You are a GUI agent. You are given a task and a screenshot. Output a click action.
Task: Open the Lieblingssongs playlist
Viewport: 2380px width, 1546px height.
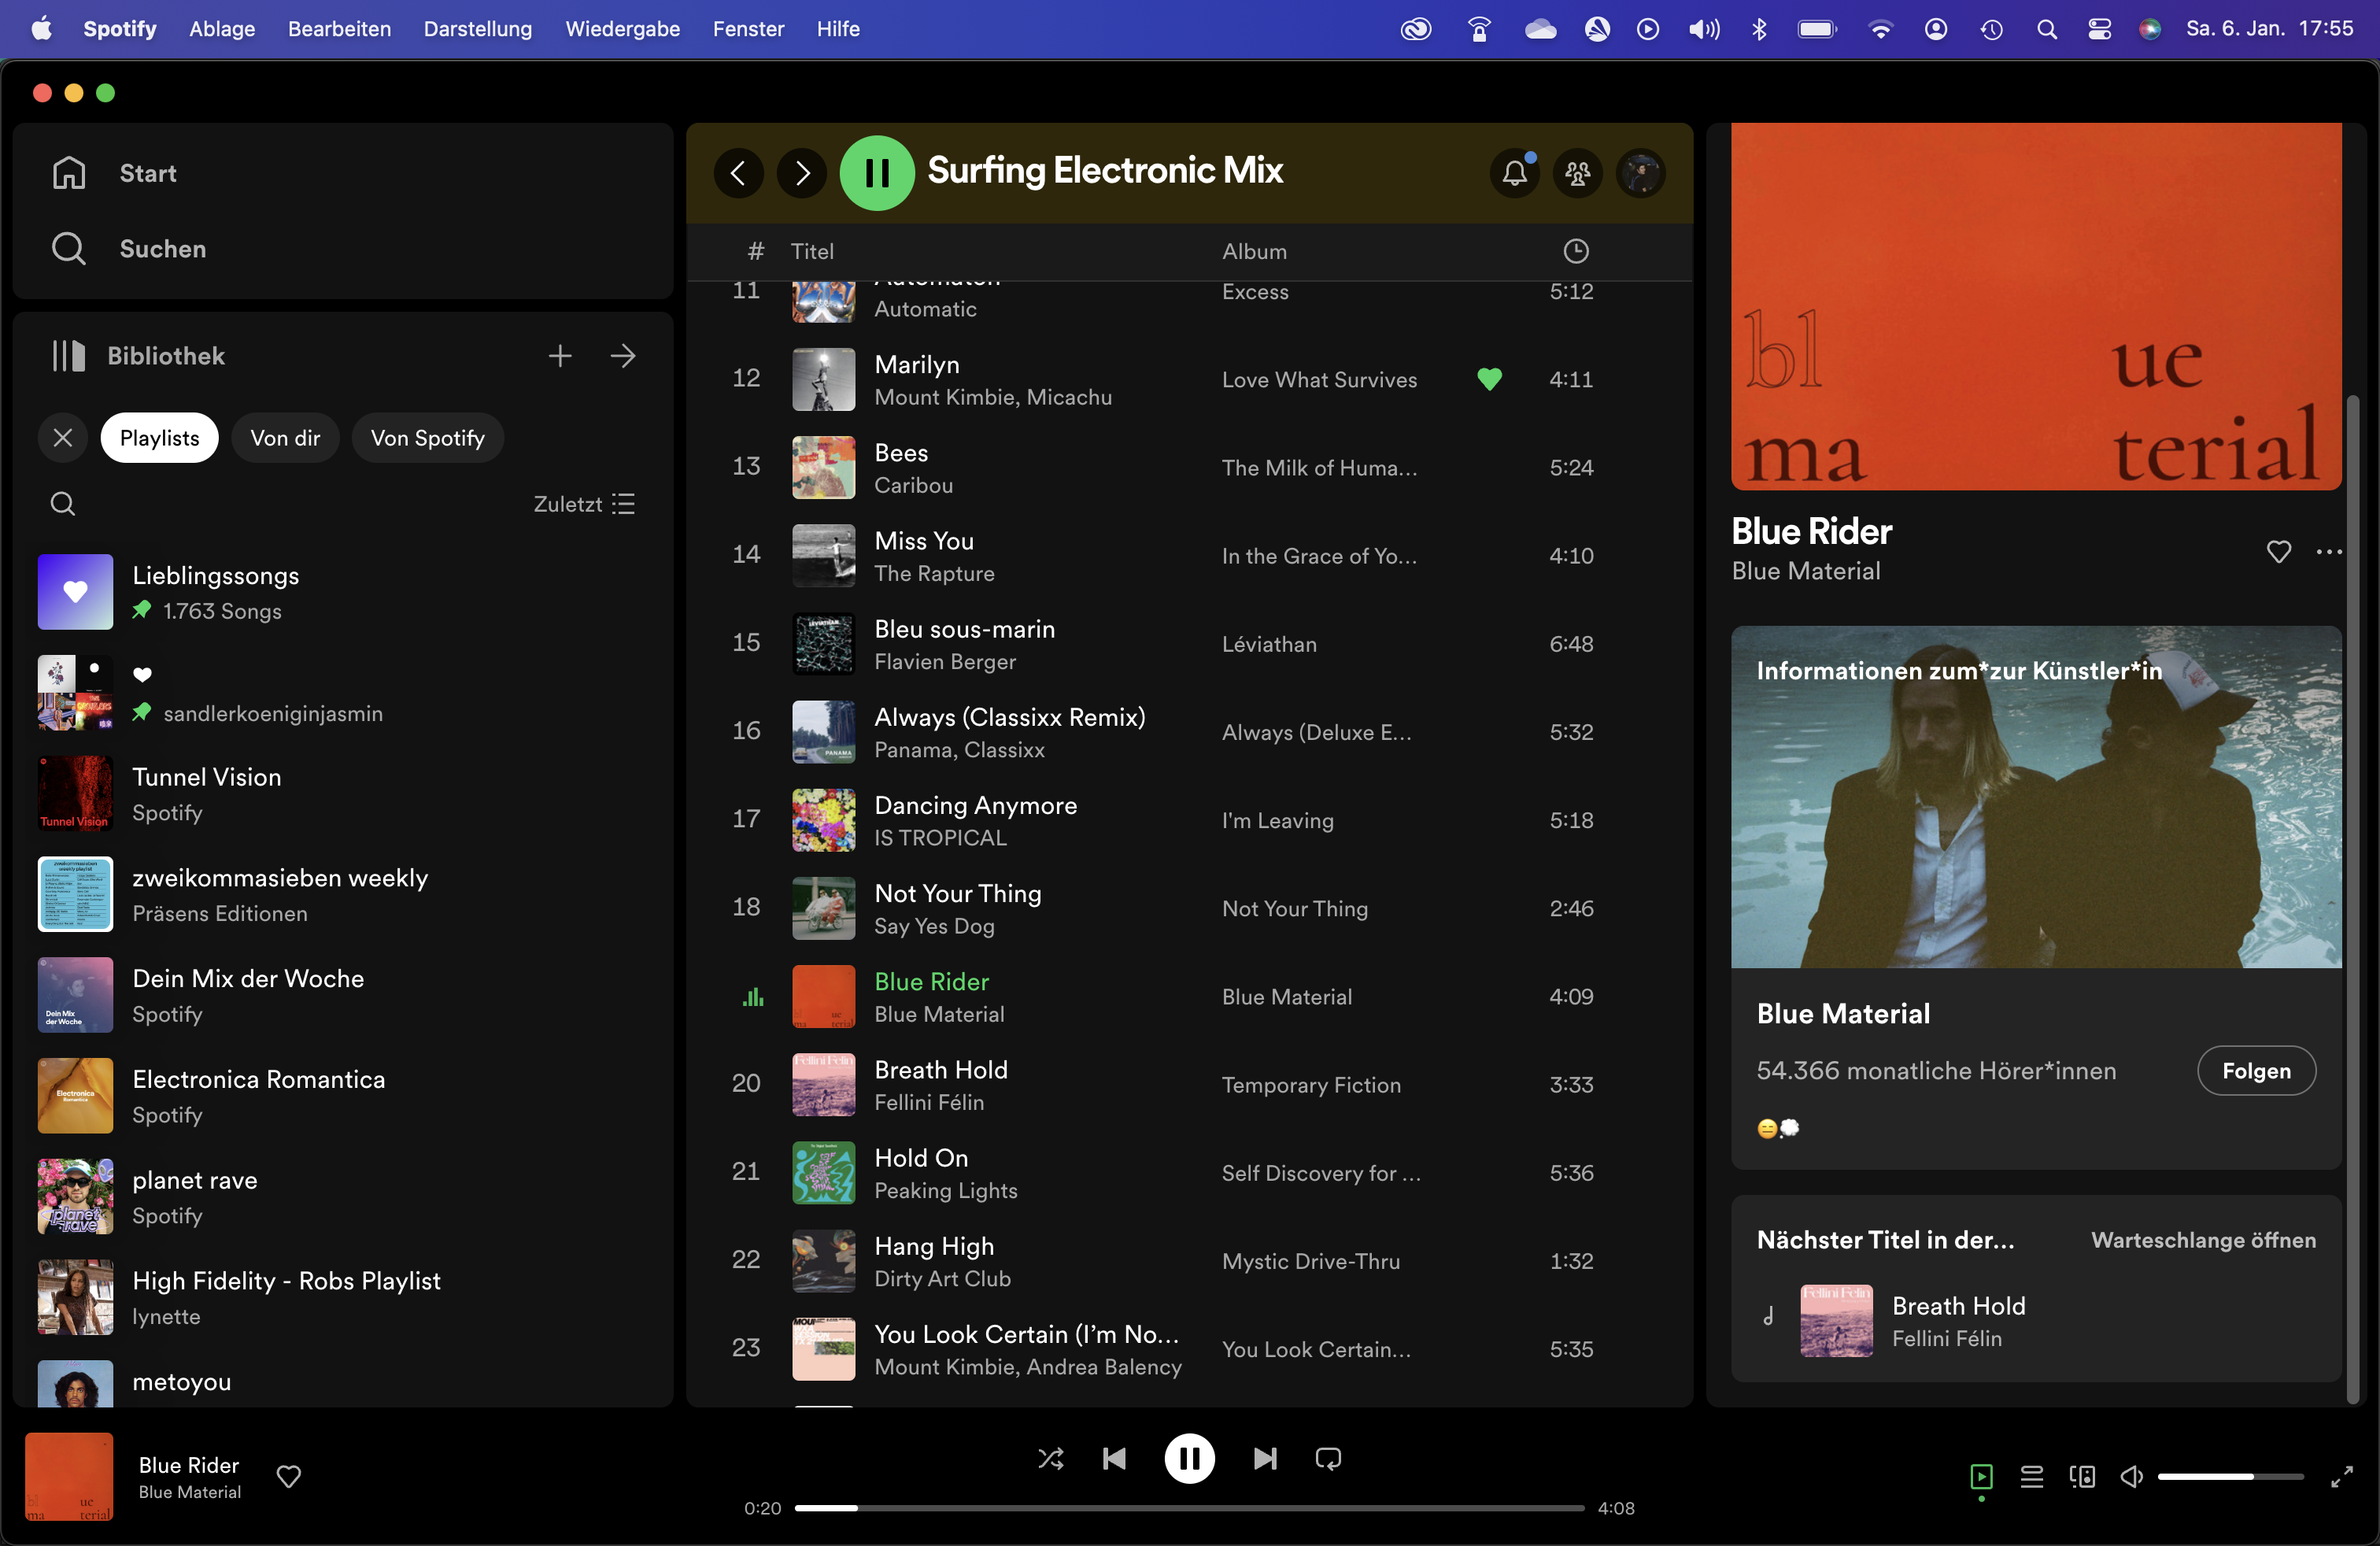coord(343,592)
